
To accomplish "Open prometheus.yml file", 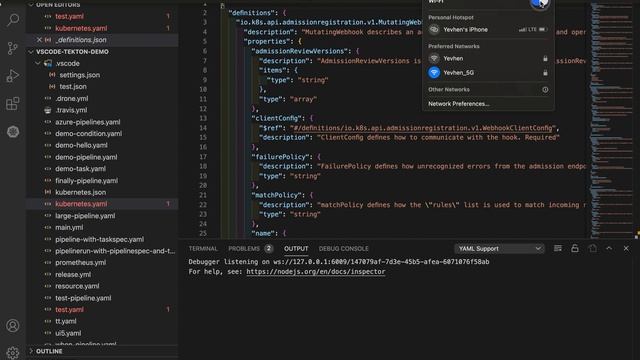I will [x=102, y=262].
